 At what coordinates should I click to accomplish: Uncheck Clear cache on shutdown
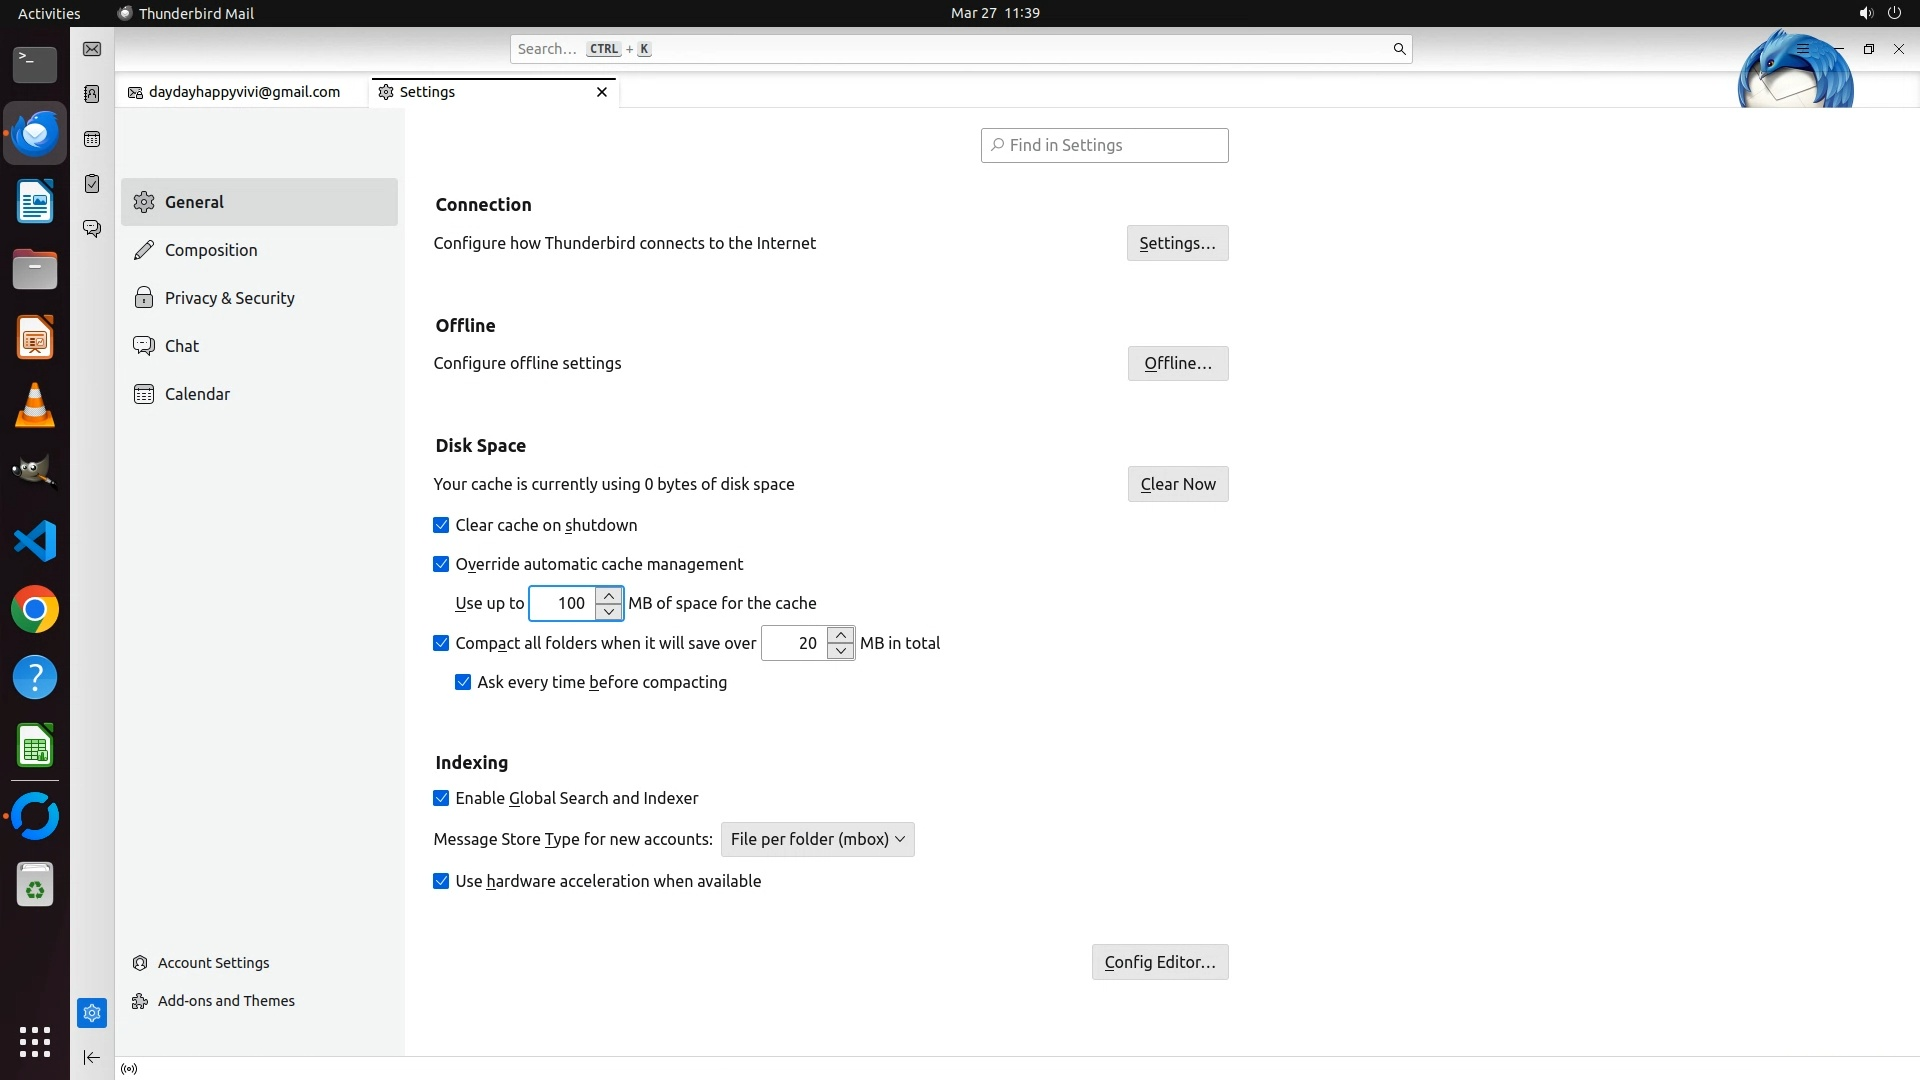point(441,525)
